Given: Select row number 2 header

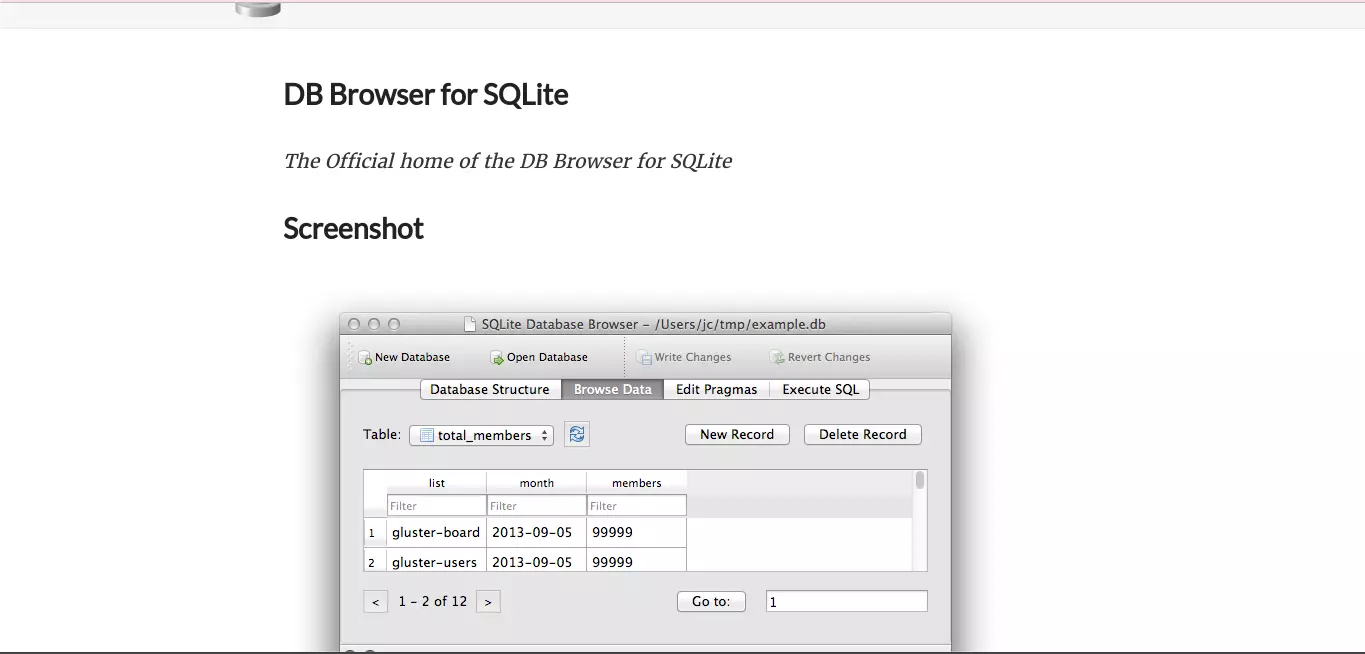Looking at the screenshot, I should click(x=375, y=560).
